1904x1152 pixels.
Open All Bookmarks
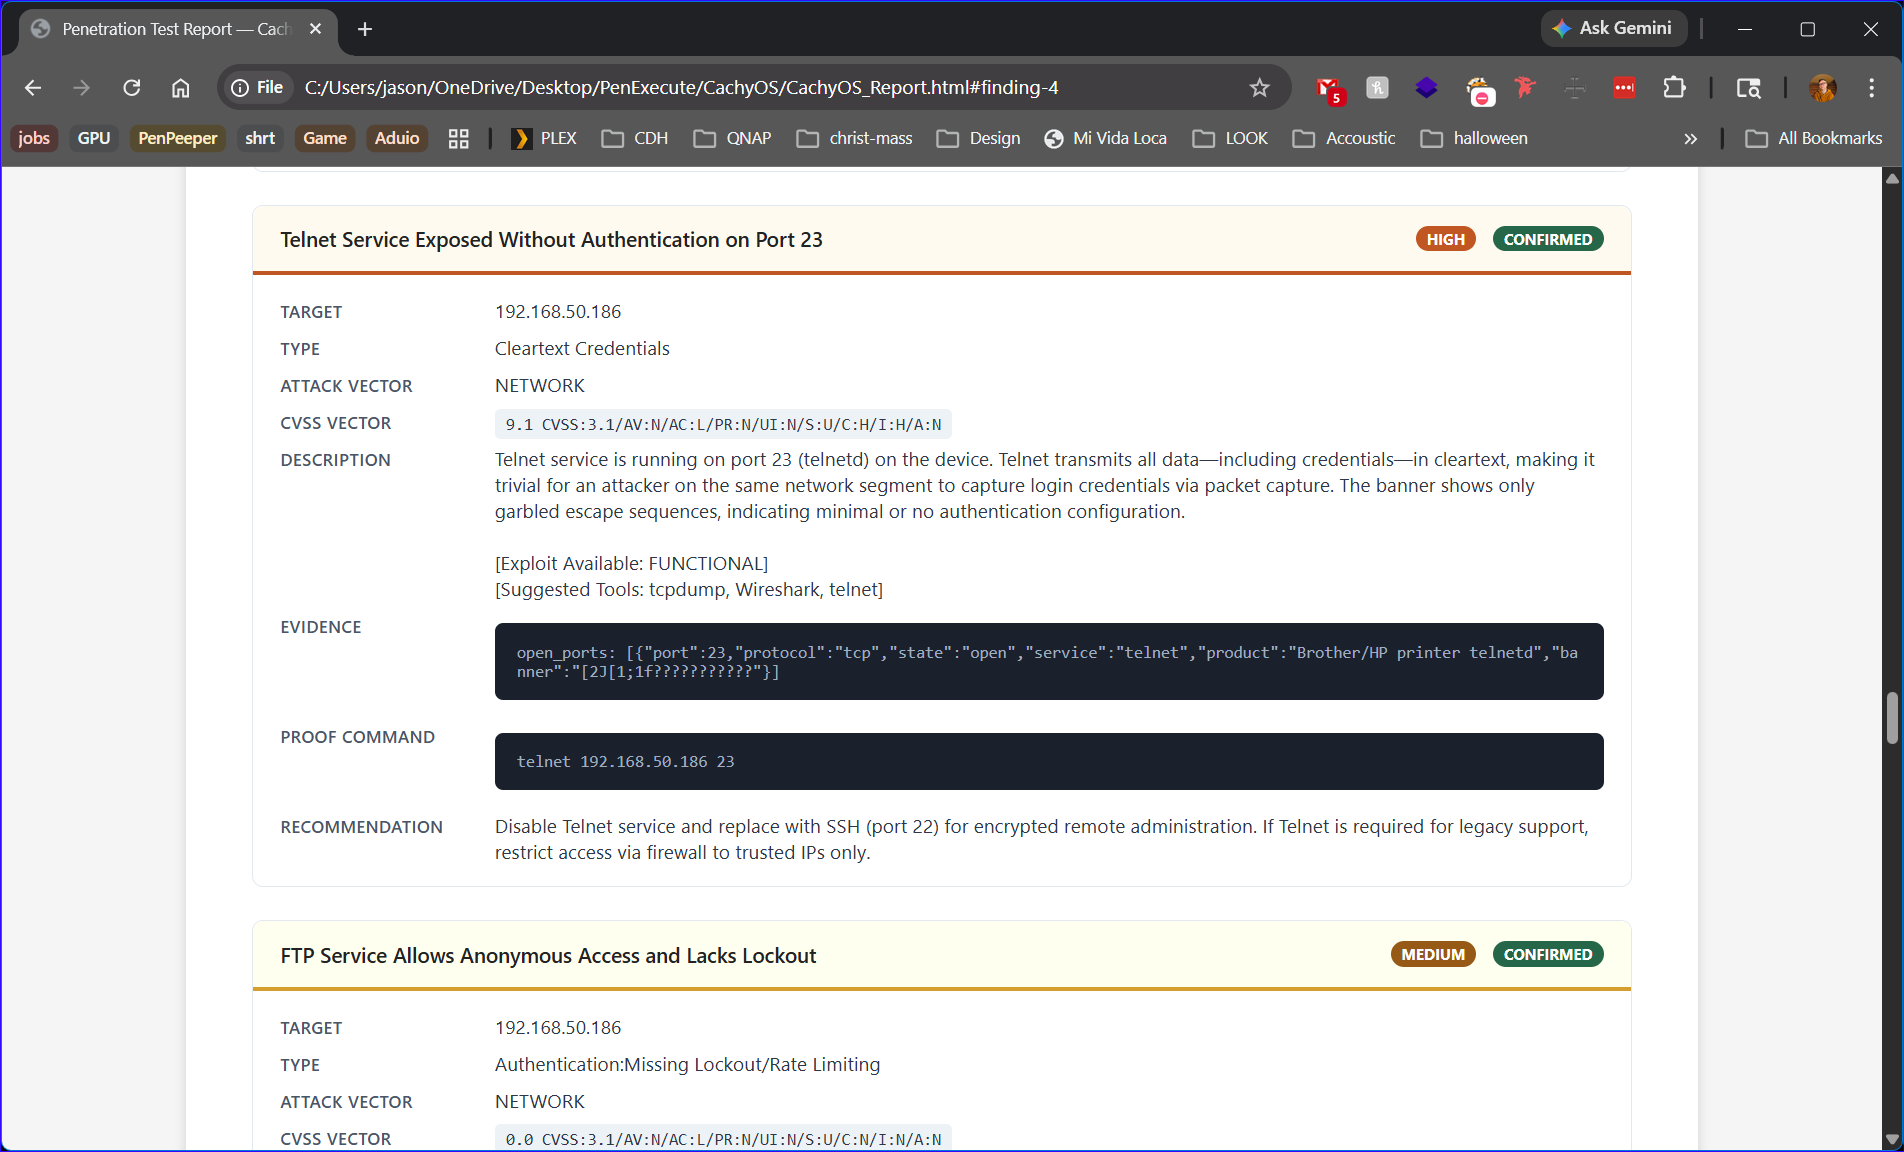click(1814, 138)
